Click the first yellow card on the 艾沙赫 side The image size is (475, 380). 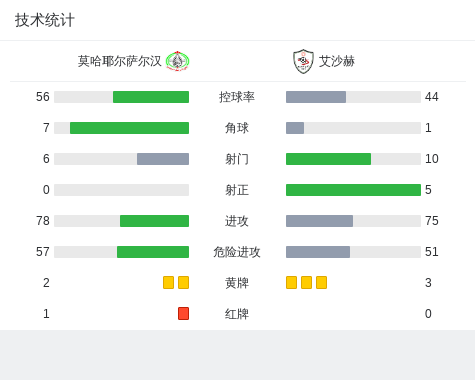(291, 282)
